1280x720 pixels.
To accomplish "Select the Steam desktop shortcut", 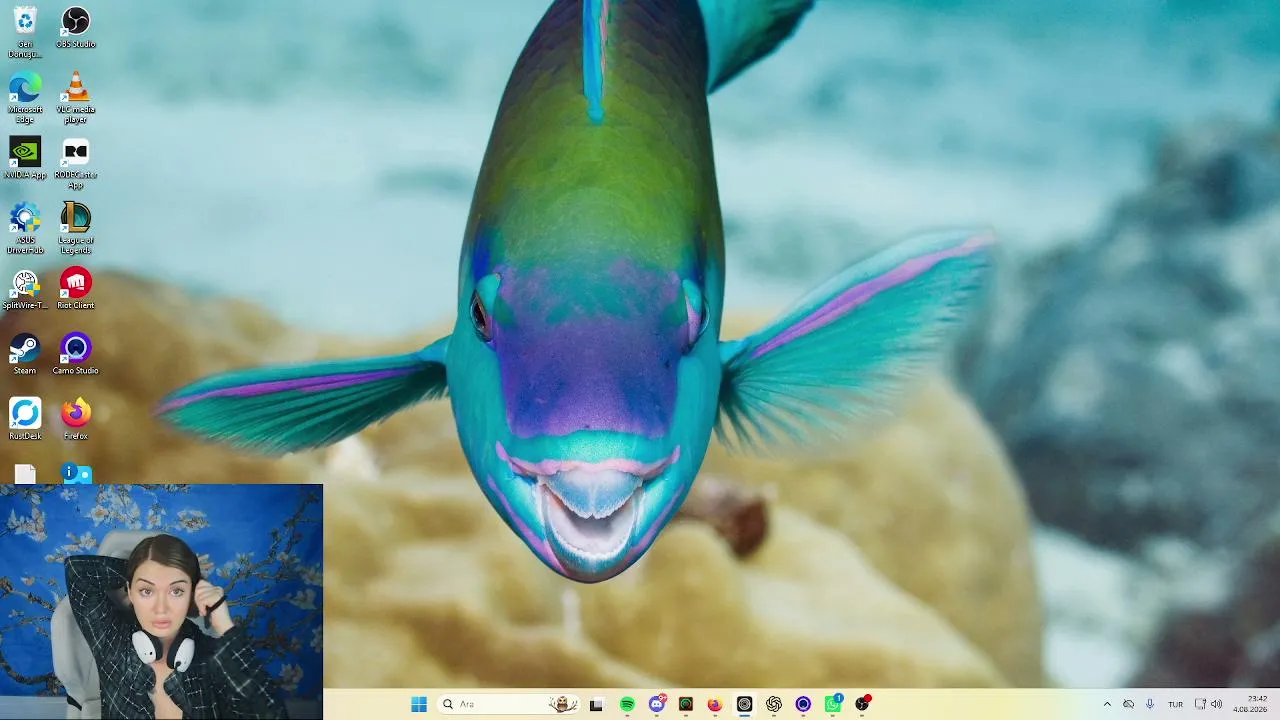I will click(x=25, y=354).
